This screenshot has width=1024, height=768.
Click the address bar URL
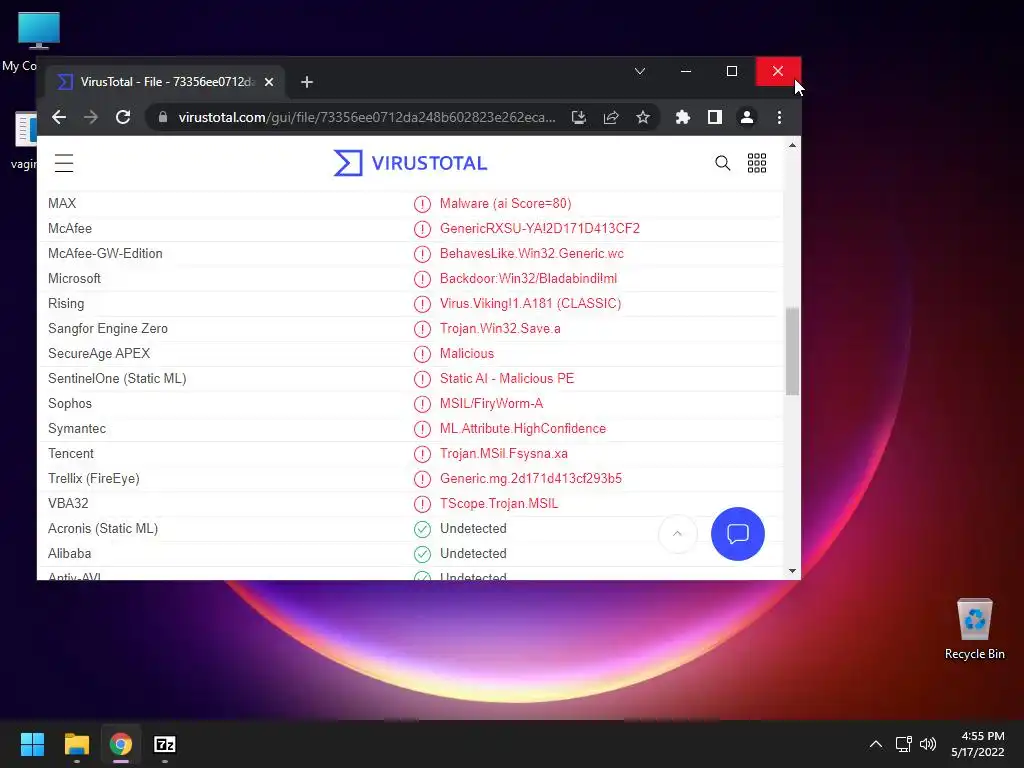tap(367, 117)
